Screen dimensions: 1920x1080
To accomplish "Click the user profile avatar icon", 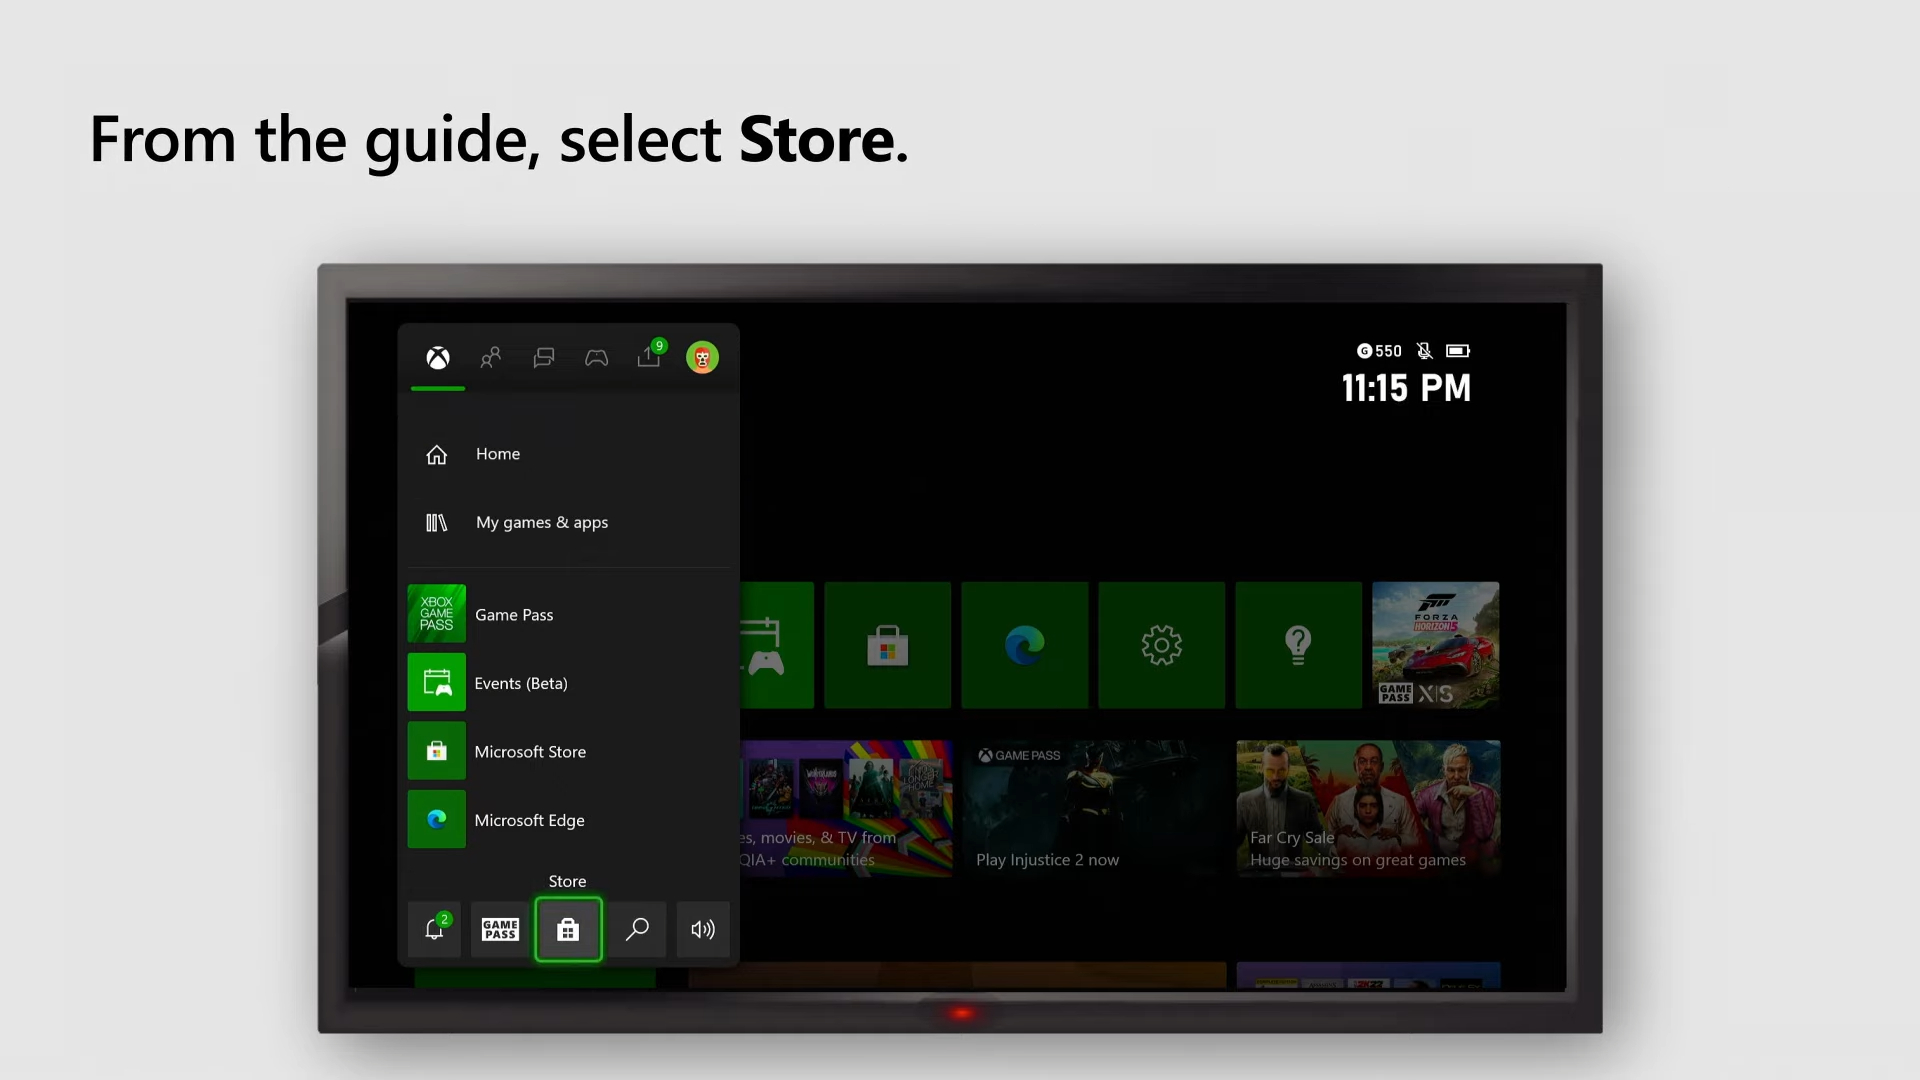I will (x=702, y=357).
